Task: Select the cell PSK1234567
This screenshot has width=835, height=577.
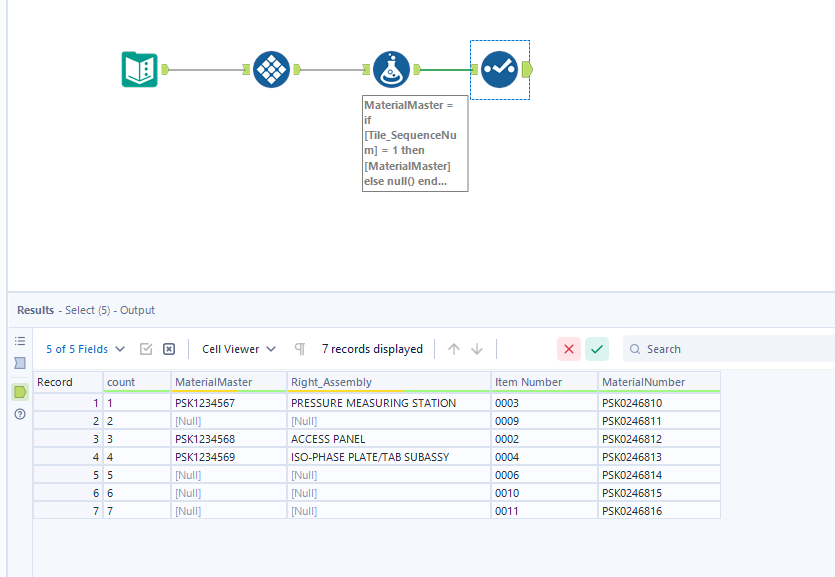Action: coord(229,403)
